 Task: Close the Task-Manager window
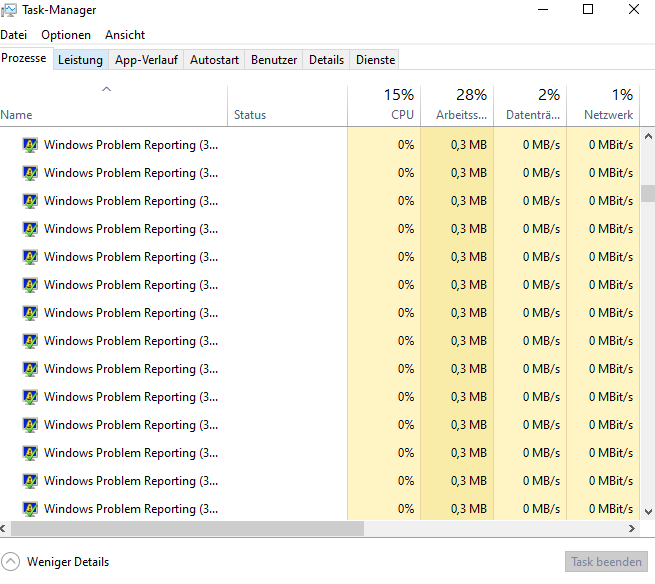coord(634,10)
